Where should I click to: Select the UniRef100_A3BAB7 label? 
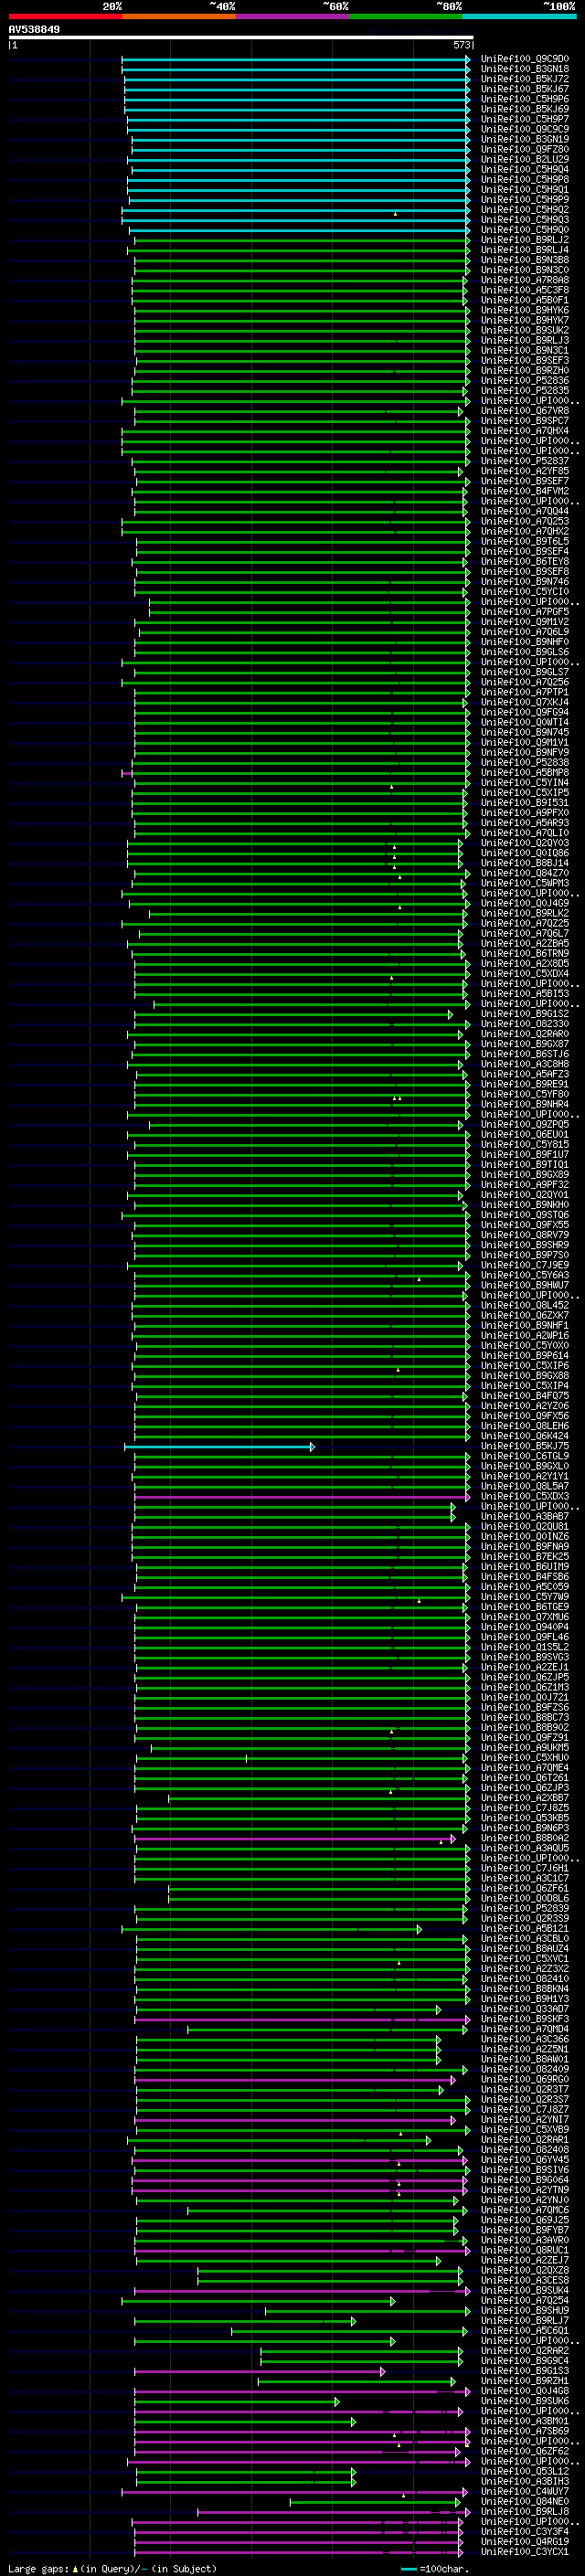click(x=525, y=1517)
